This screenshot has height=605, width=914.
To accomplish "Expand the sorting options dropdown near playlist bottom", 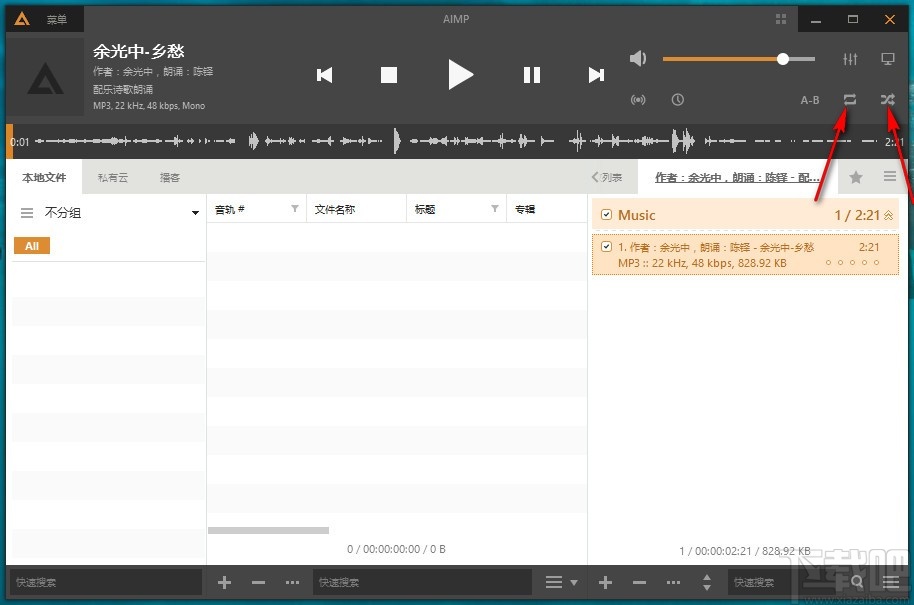I will [x=571, y=581].
